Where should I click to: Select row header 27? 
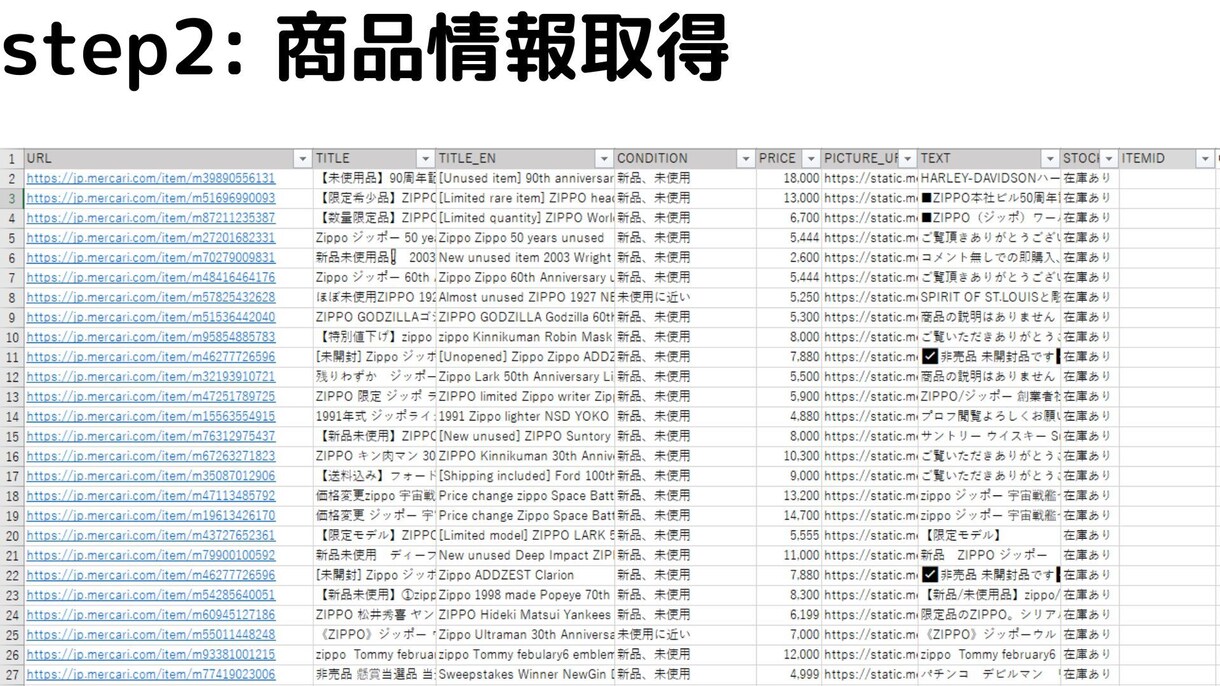(12, 674)
